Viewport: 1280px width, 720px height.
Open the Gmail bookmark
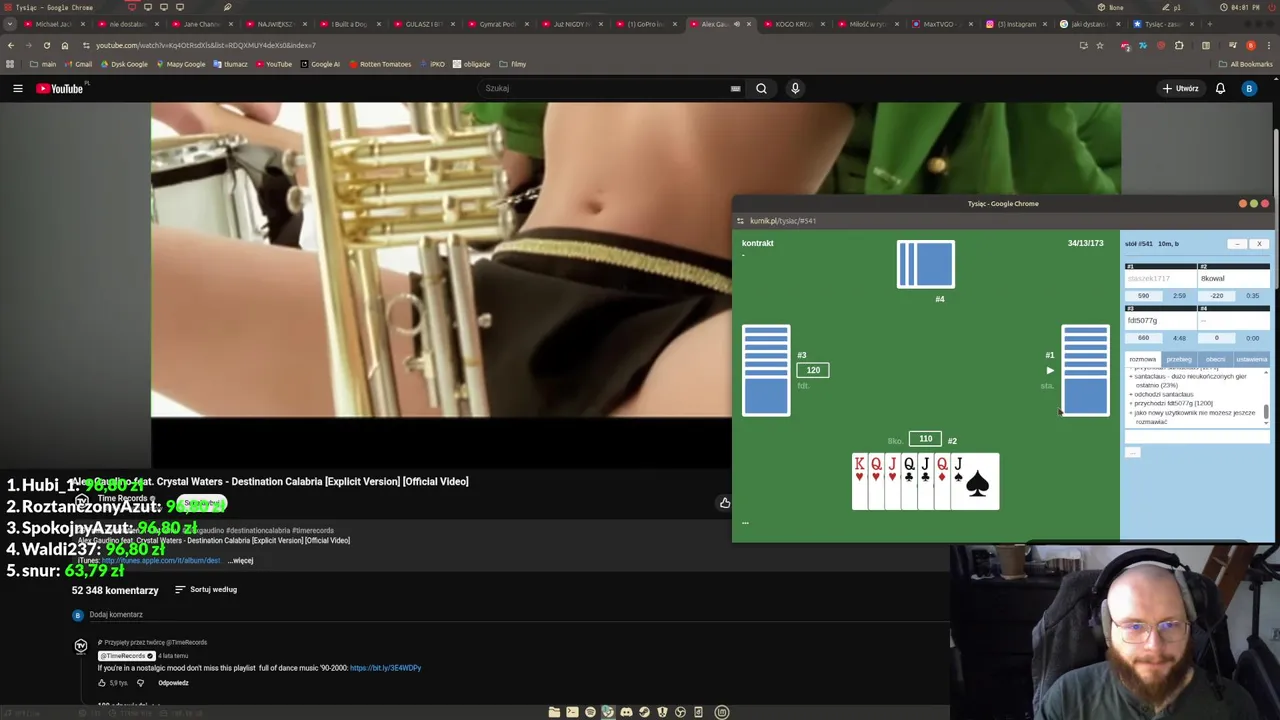pos(77,64)
